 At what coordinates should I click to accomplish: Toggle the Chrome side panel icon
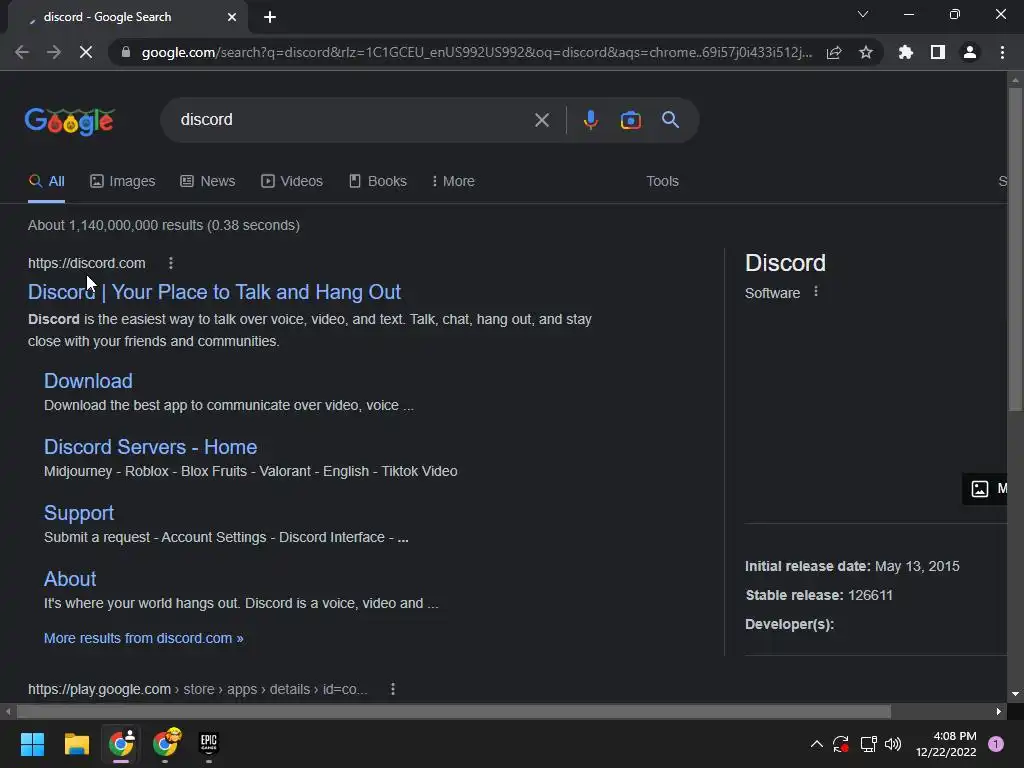click(x=938, y=52)
